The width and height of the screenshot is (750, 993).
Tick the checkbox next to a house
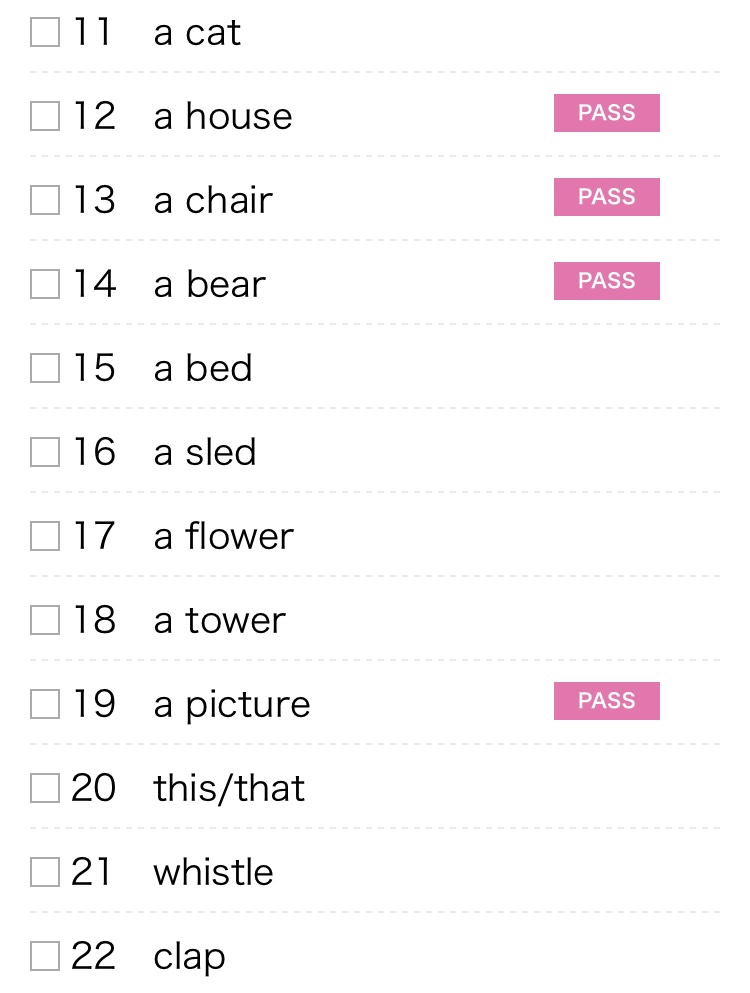45,116
